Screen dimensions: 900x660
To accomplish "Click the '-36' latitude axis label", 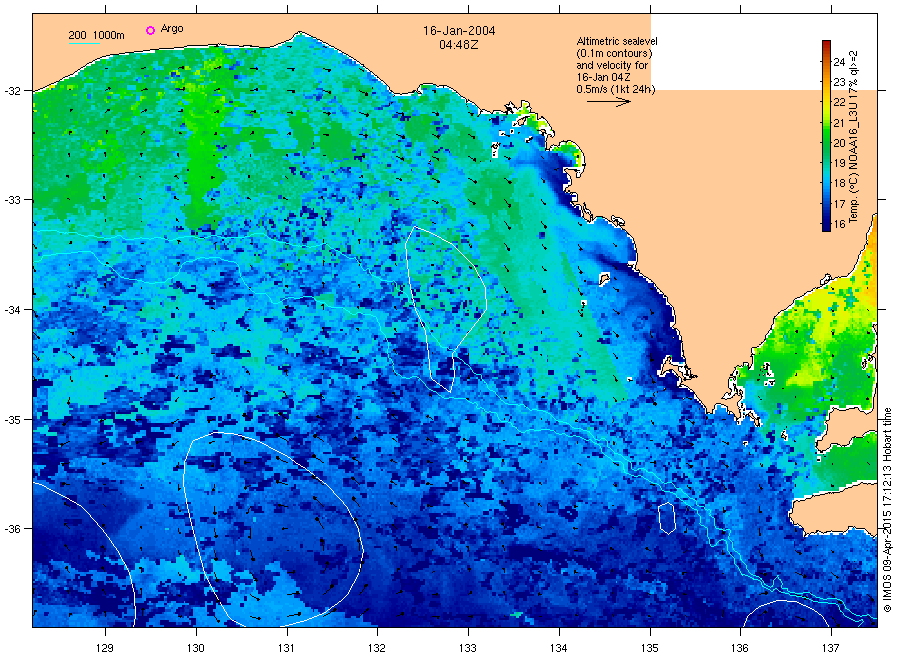I will (x=13, y=529).
